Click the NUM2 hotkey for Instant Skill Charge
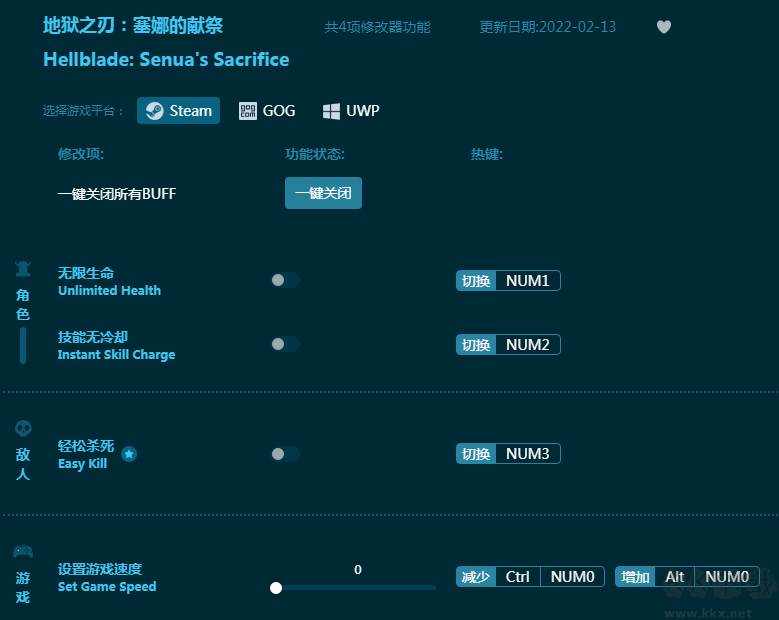The image size is (779, 620). [527, 345]
